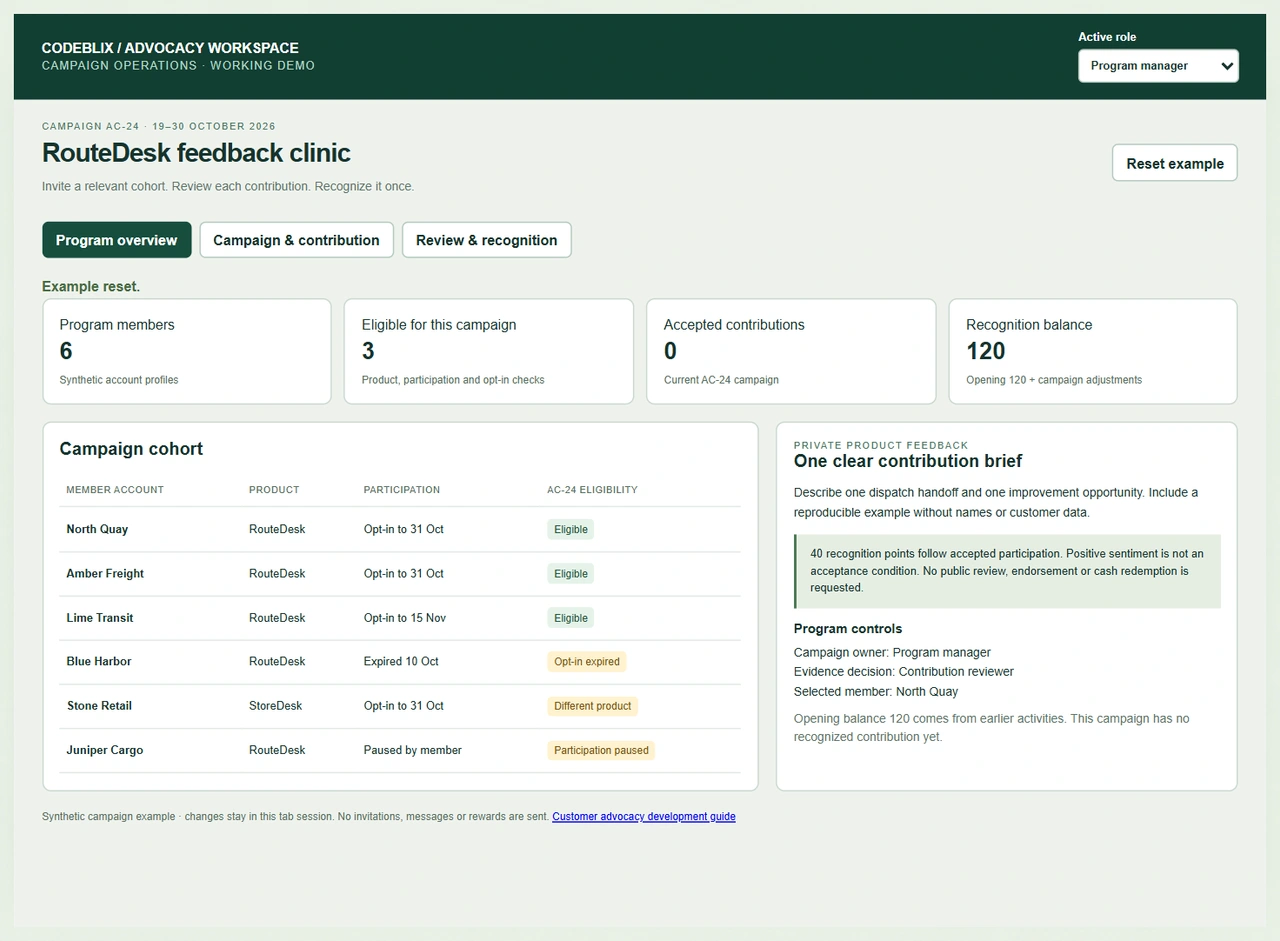1280x941 pixels.
Task: Click the Example reset status message
Action: [91, 287]
